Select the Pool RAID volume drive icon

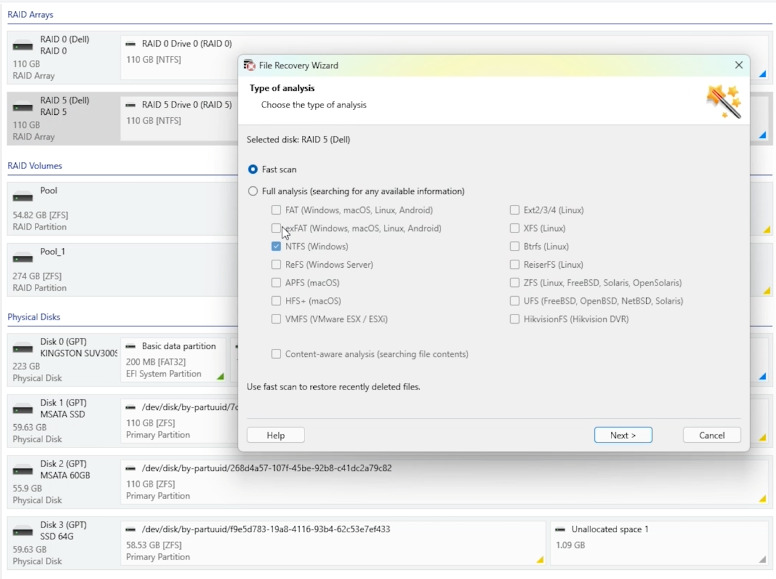click(23, 197)
